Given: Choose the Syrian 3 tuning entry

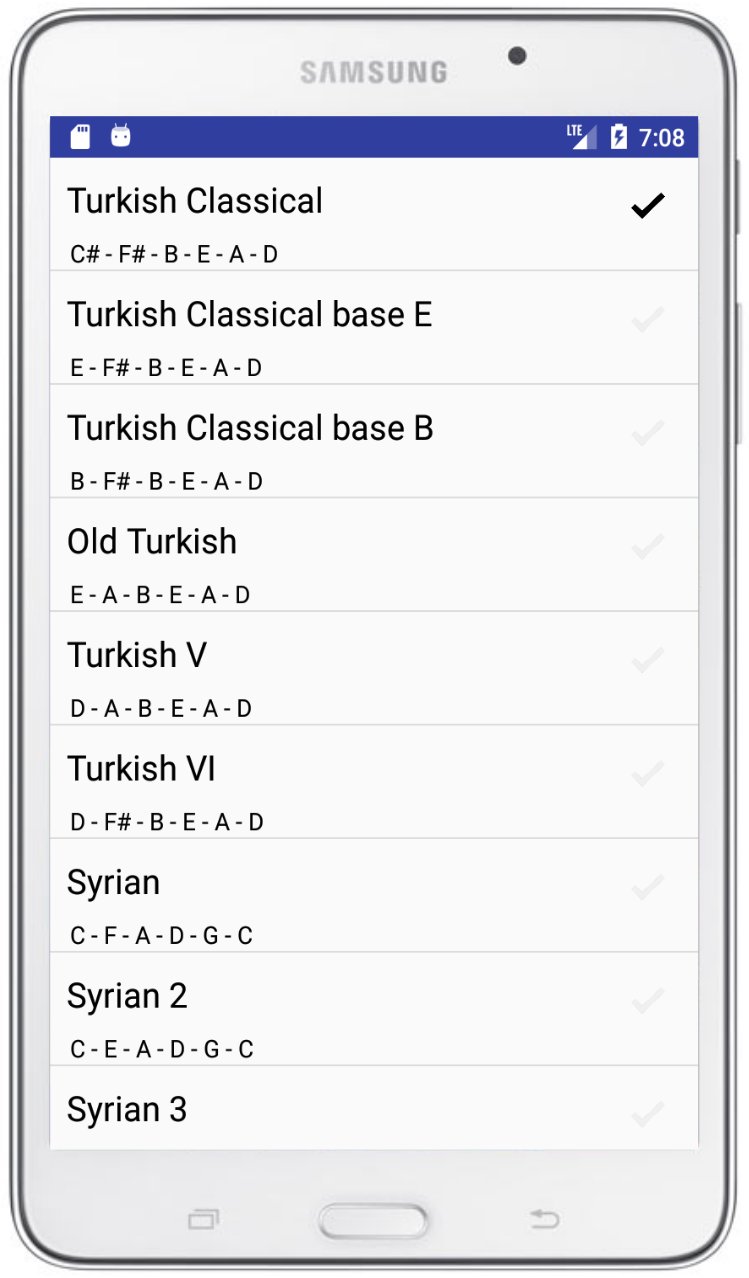Looking at the screenshot, I should pos(127,1110).
